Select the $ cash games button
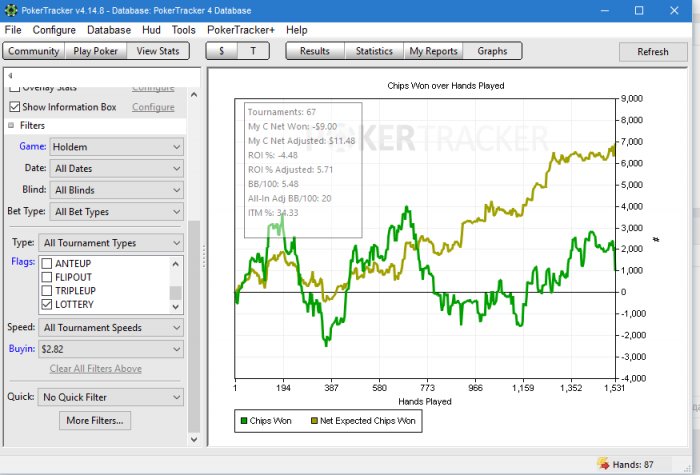This screenshot has width=700, height=475. tap(221, 51)
